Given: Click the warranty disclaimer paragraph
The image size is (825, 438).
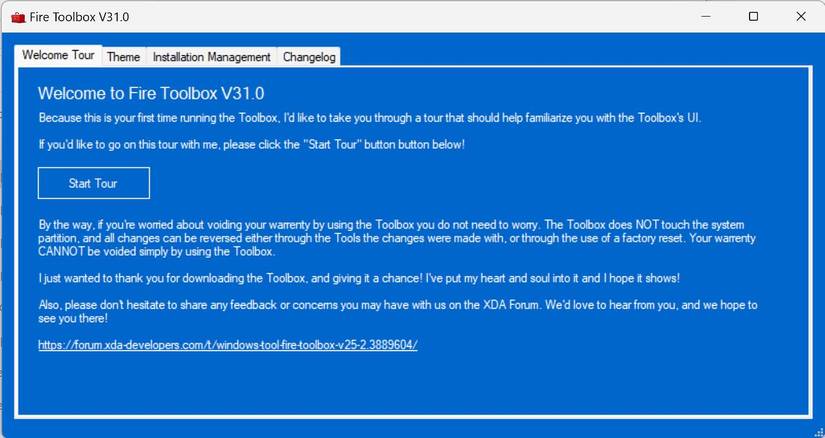Looking at the screenshot, I should pyautogui.click(x=397, y=238).
